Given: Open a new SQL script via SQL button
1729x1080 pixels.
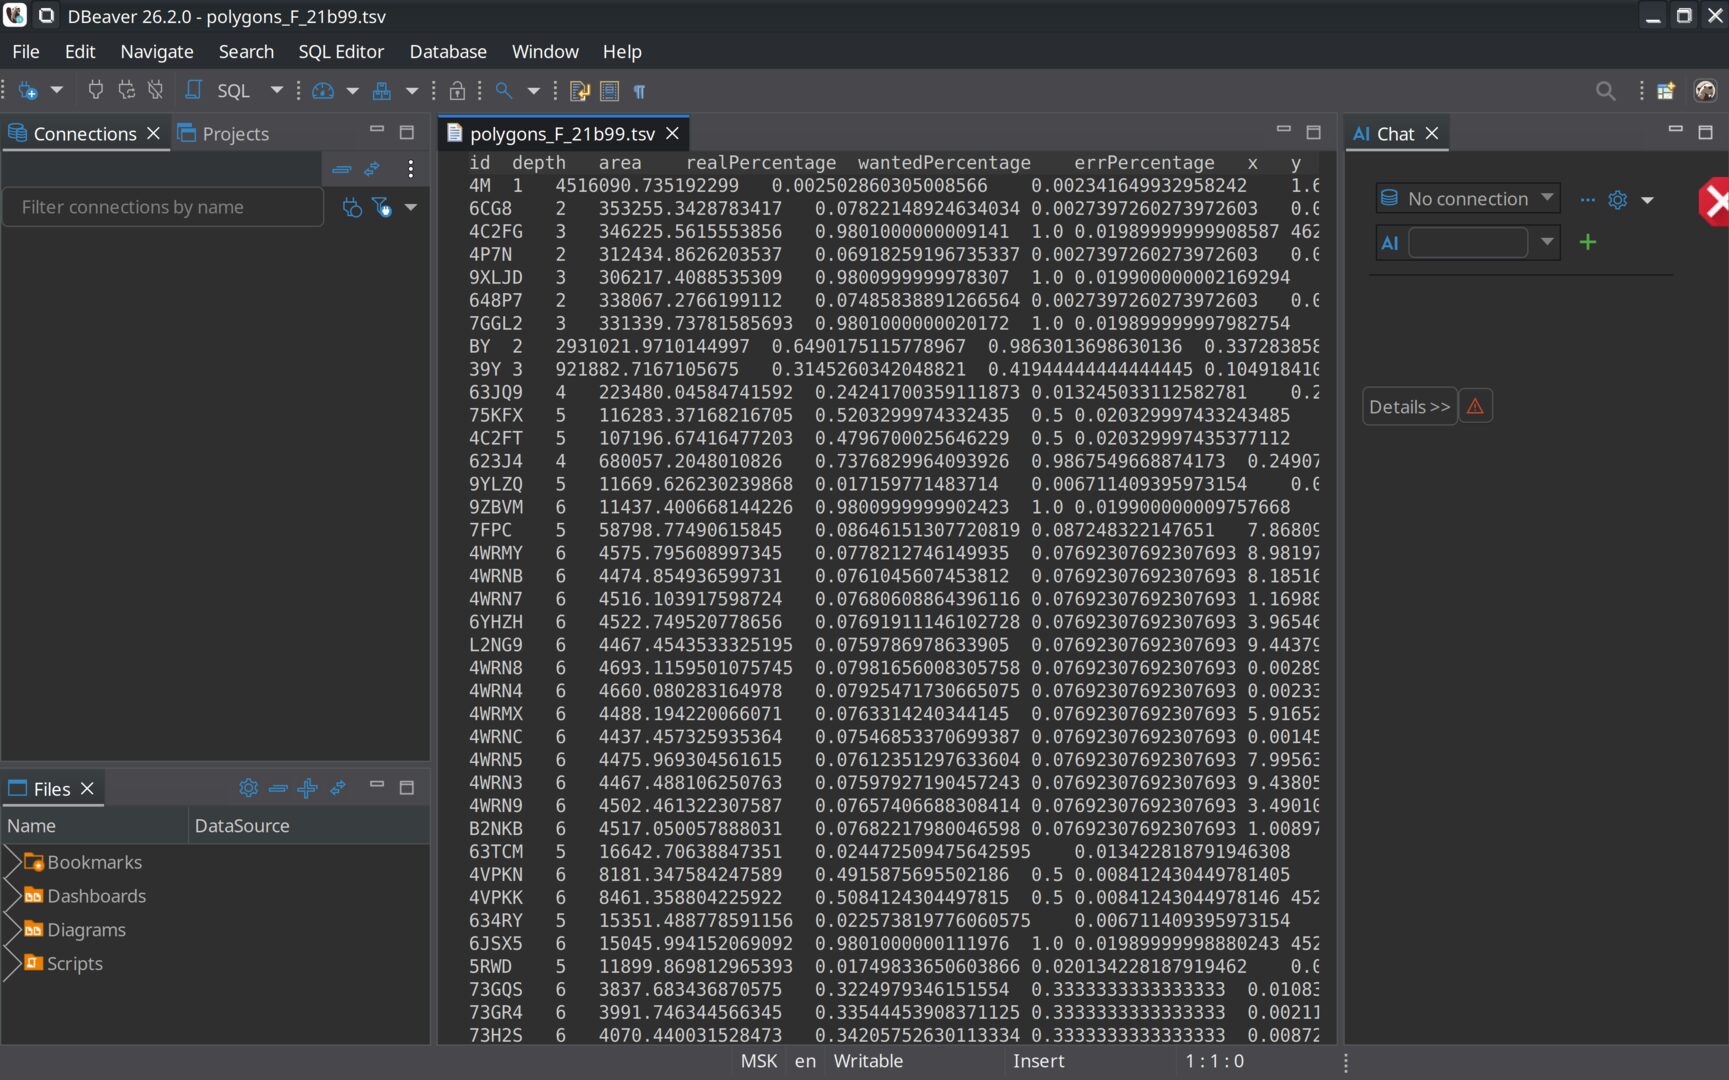Looking at the screenshot, I should coord(221,91).
